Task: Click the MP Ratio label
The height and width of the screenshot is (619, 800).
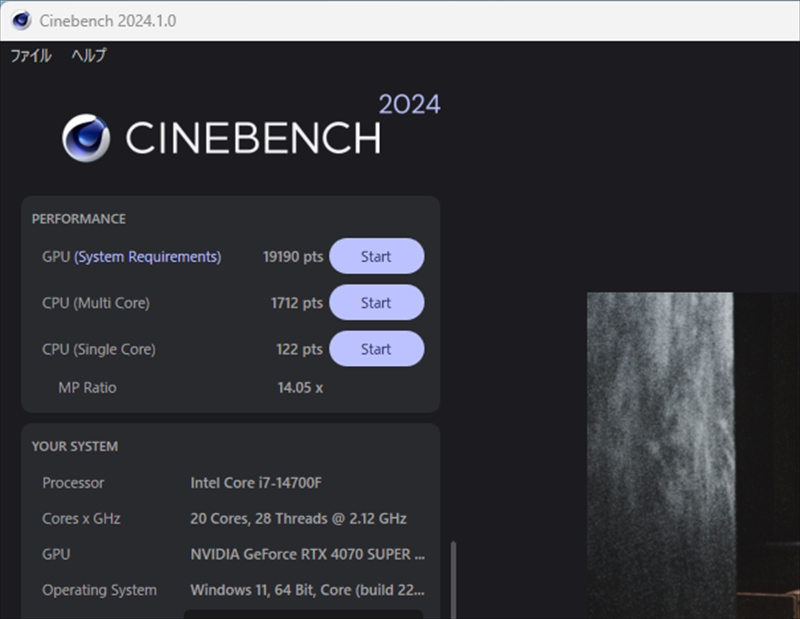Action: (87, 388)
